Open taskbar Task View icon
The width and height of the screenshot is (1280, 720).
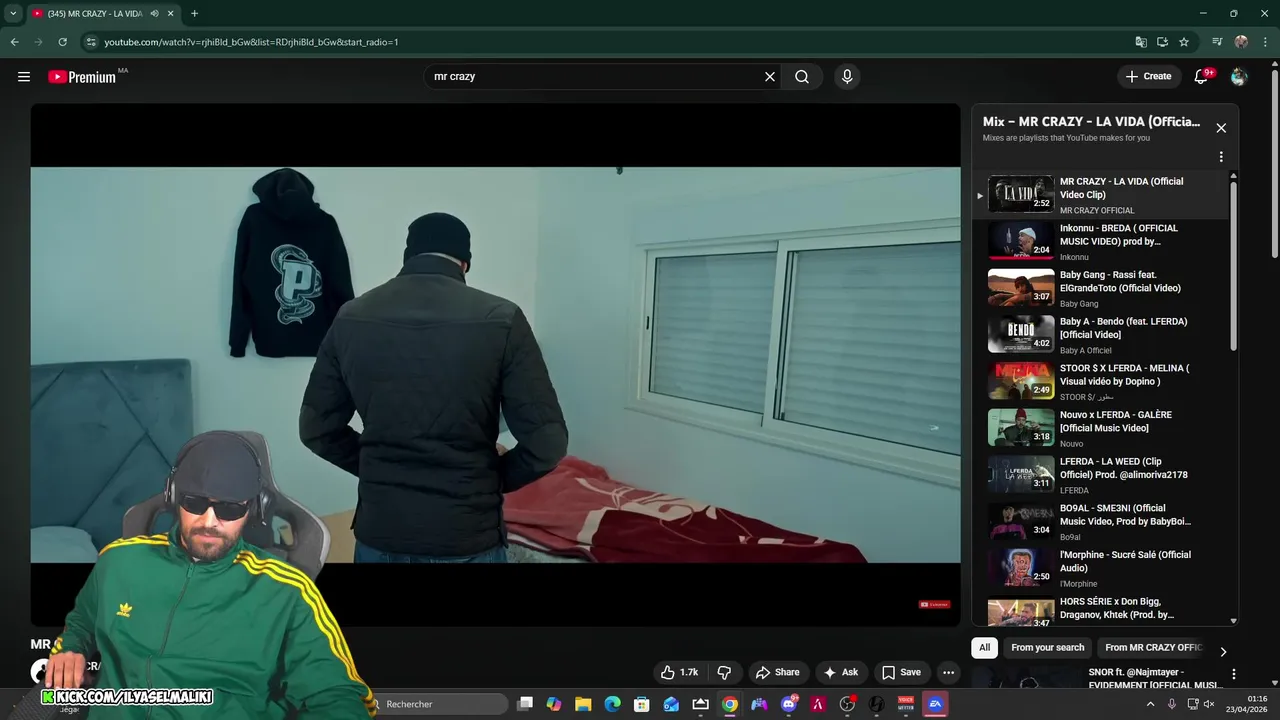[x=525, y=705]
